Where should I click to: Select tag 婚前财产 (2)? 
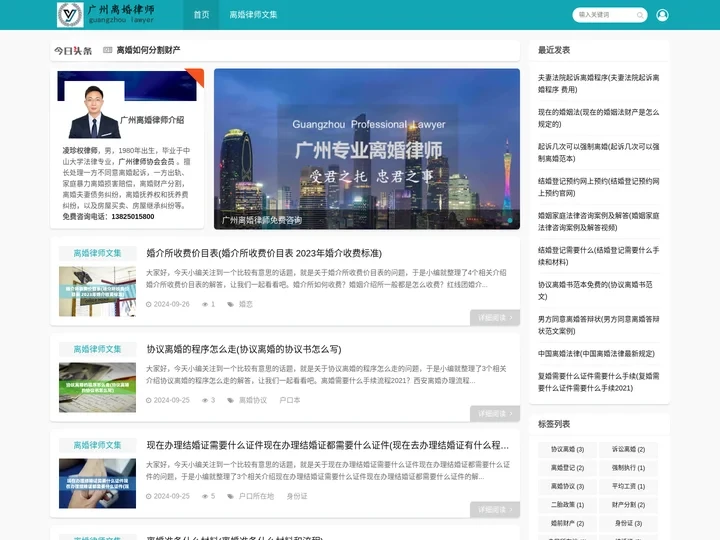click(568, 523)
